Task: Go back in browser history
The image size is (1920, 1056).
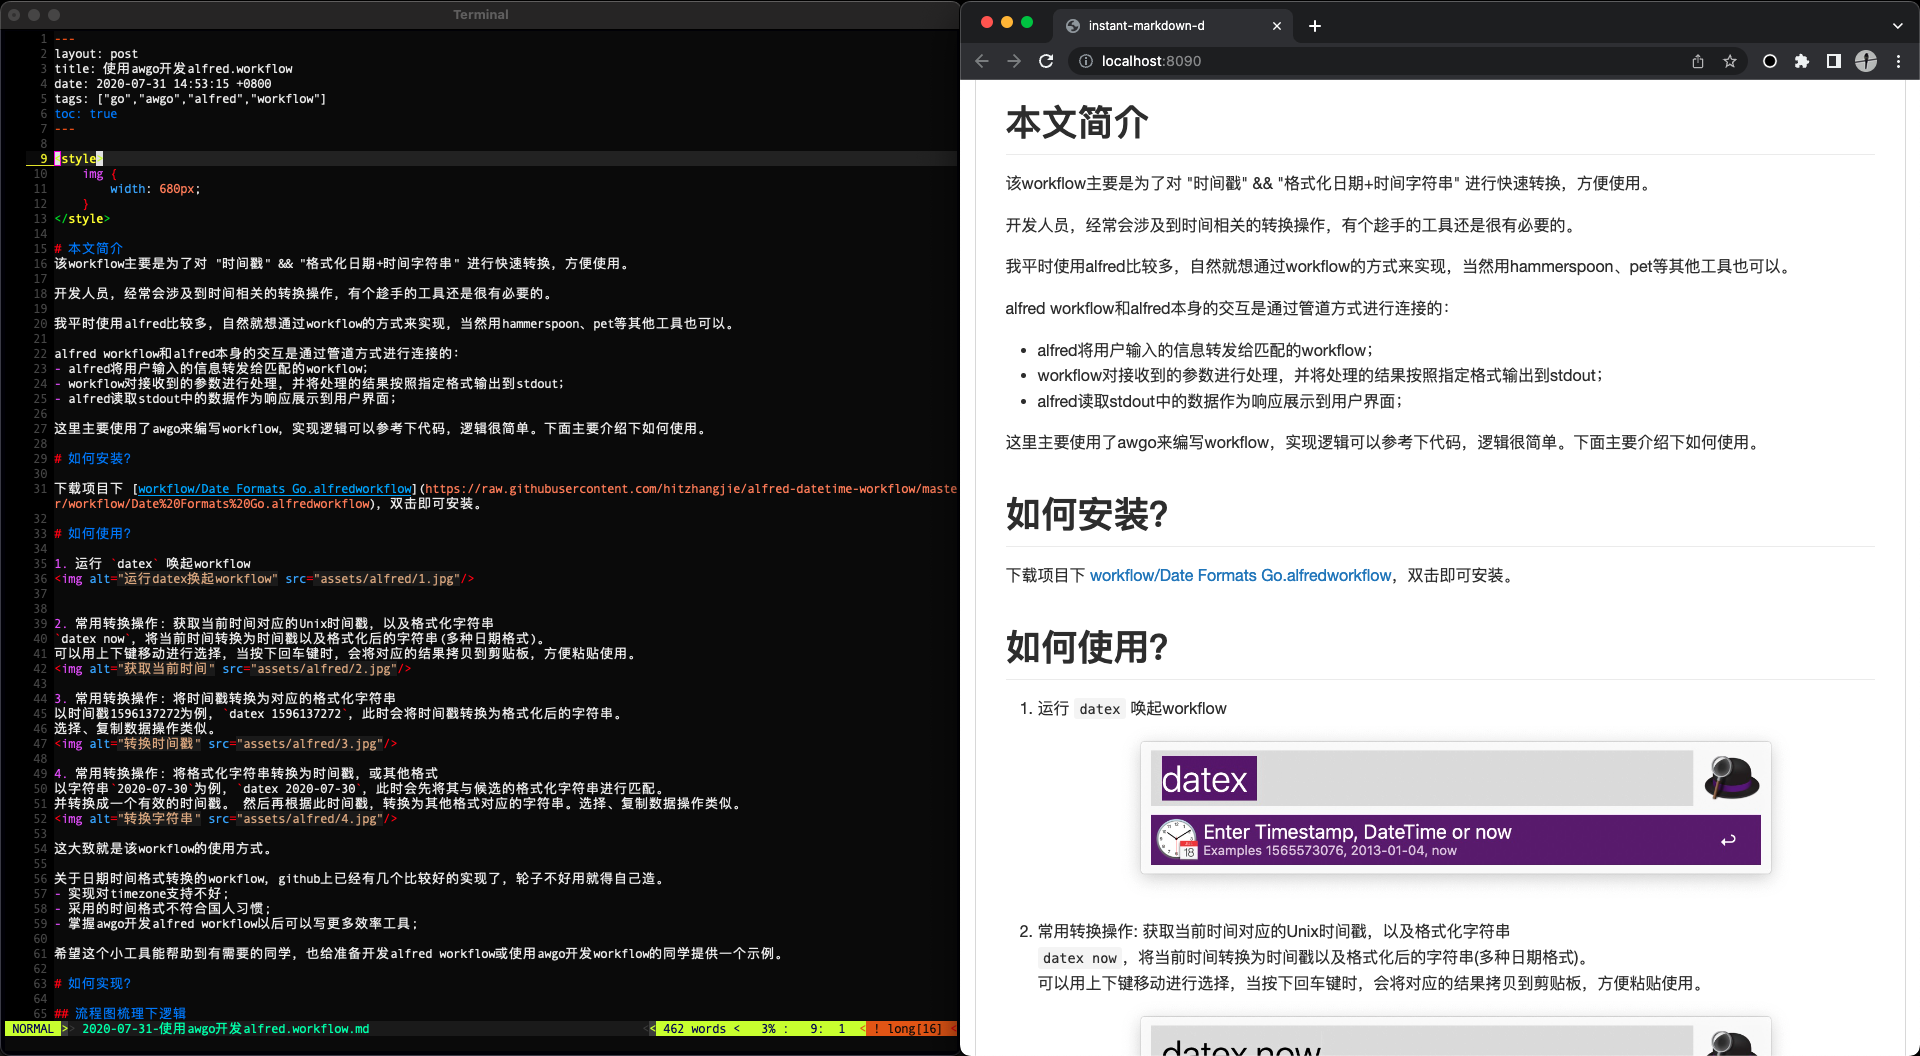Action: [982, 61]
